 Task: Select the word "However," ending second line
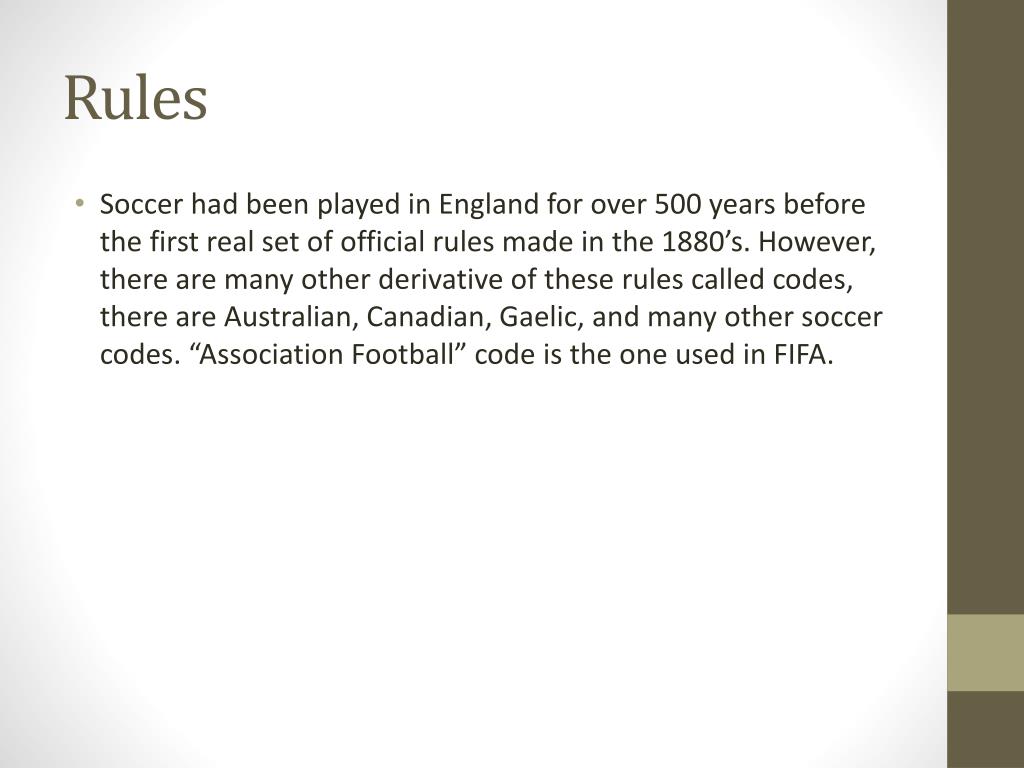[816, 242]
